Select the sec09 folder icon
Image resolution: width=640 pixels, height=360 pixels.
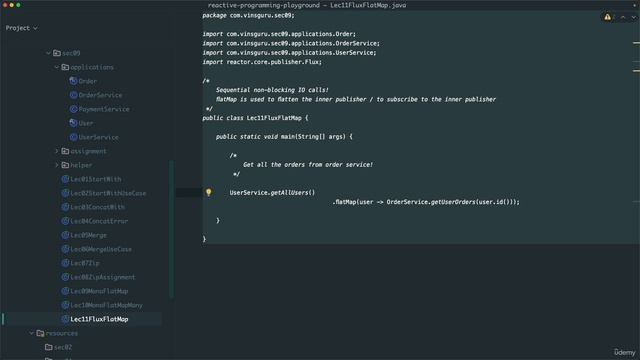pyautogui.click(x=57, y=53)
